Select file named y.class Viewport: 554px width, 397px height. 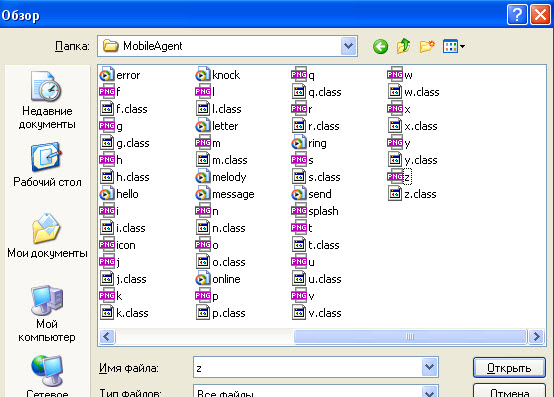[413, 160]
